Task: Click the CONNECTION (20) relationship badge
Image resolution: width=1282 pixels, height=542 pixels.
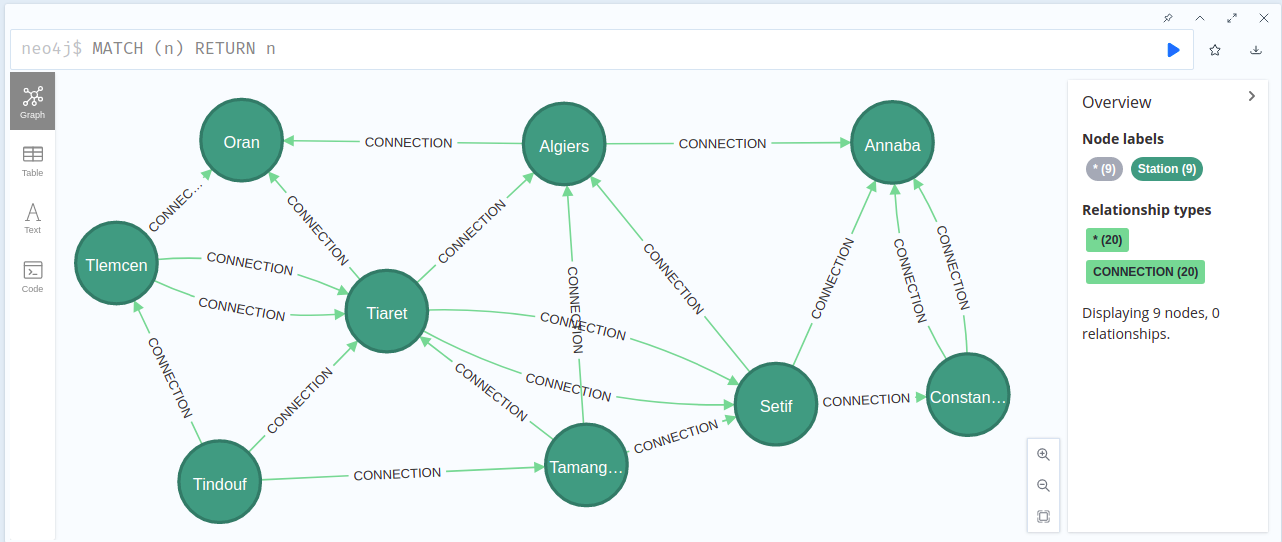Action: pos(1145,272)
